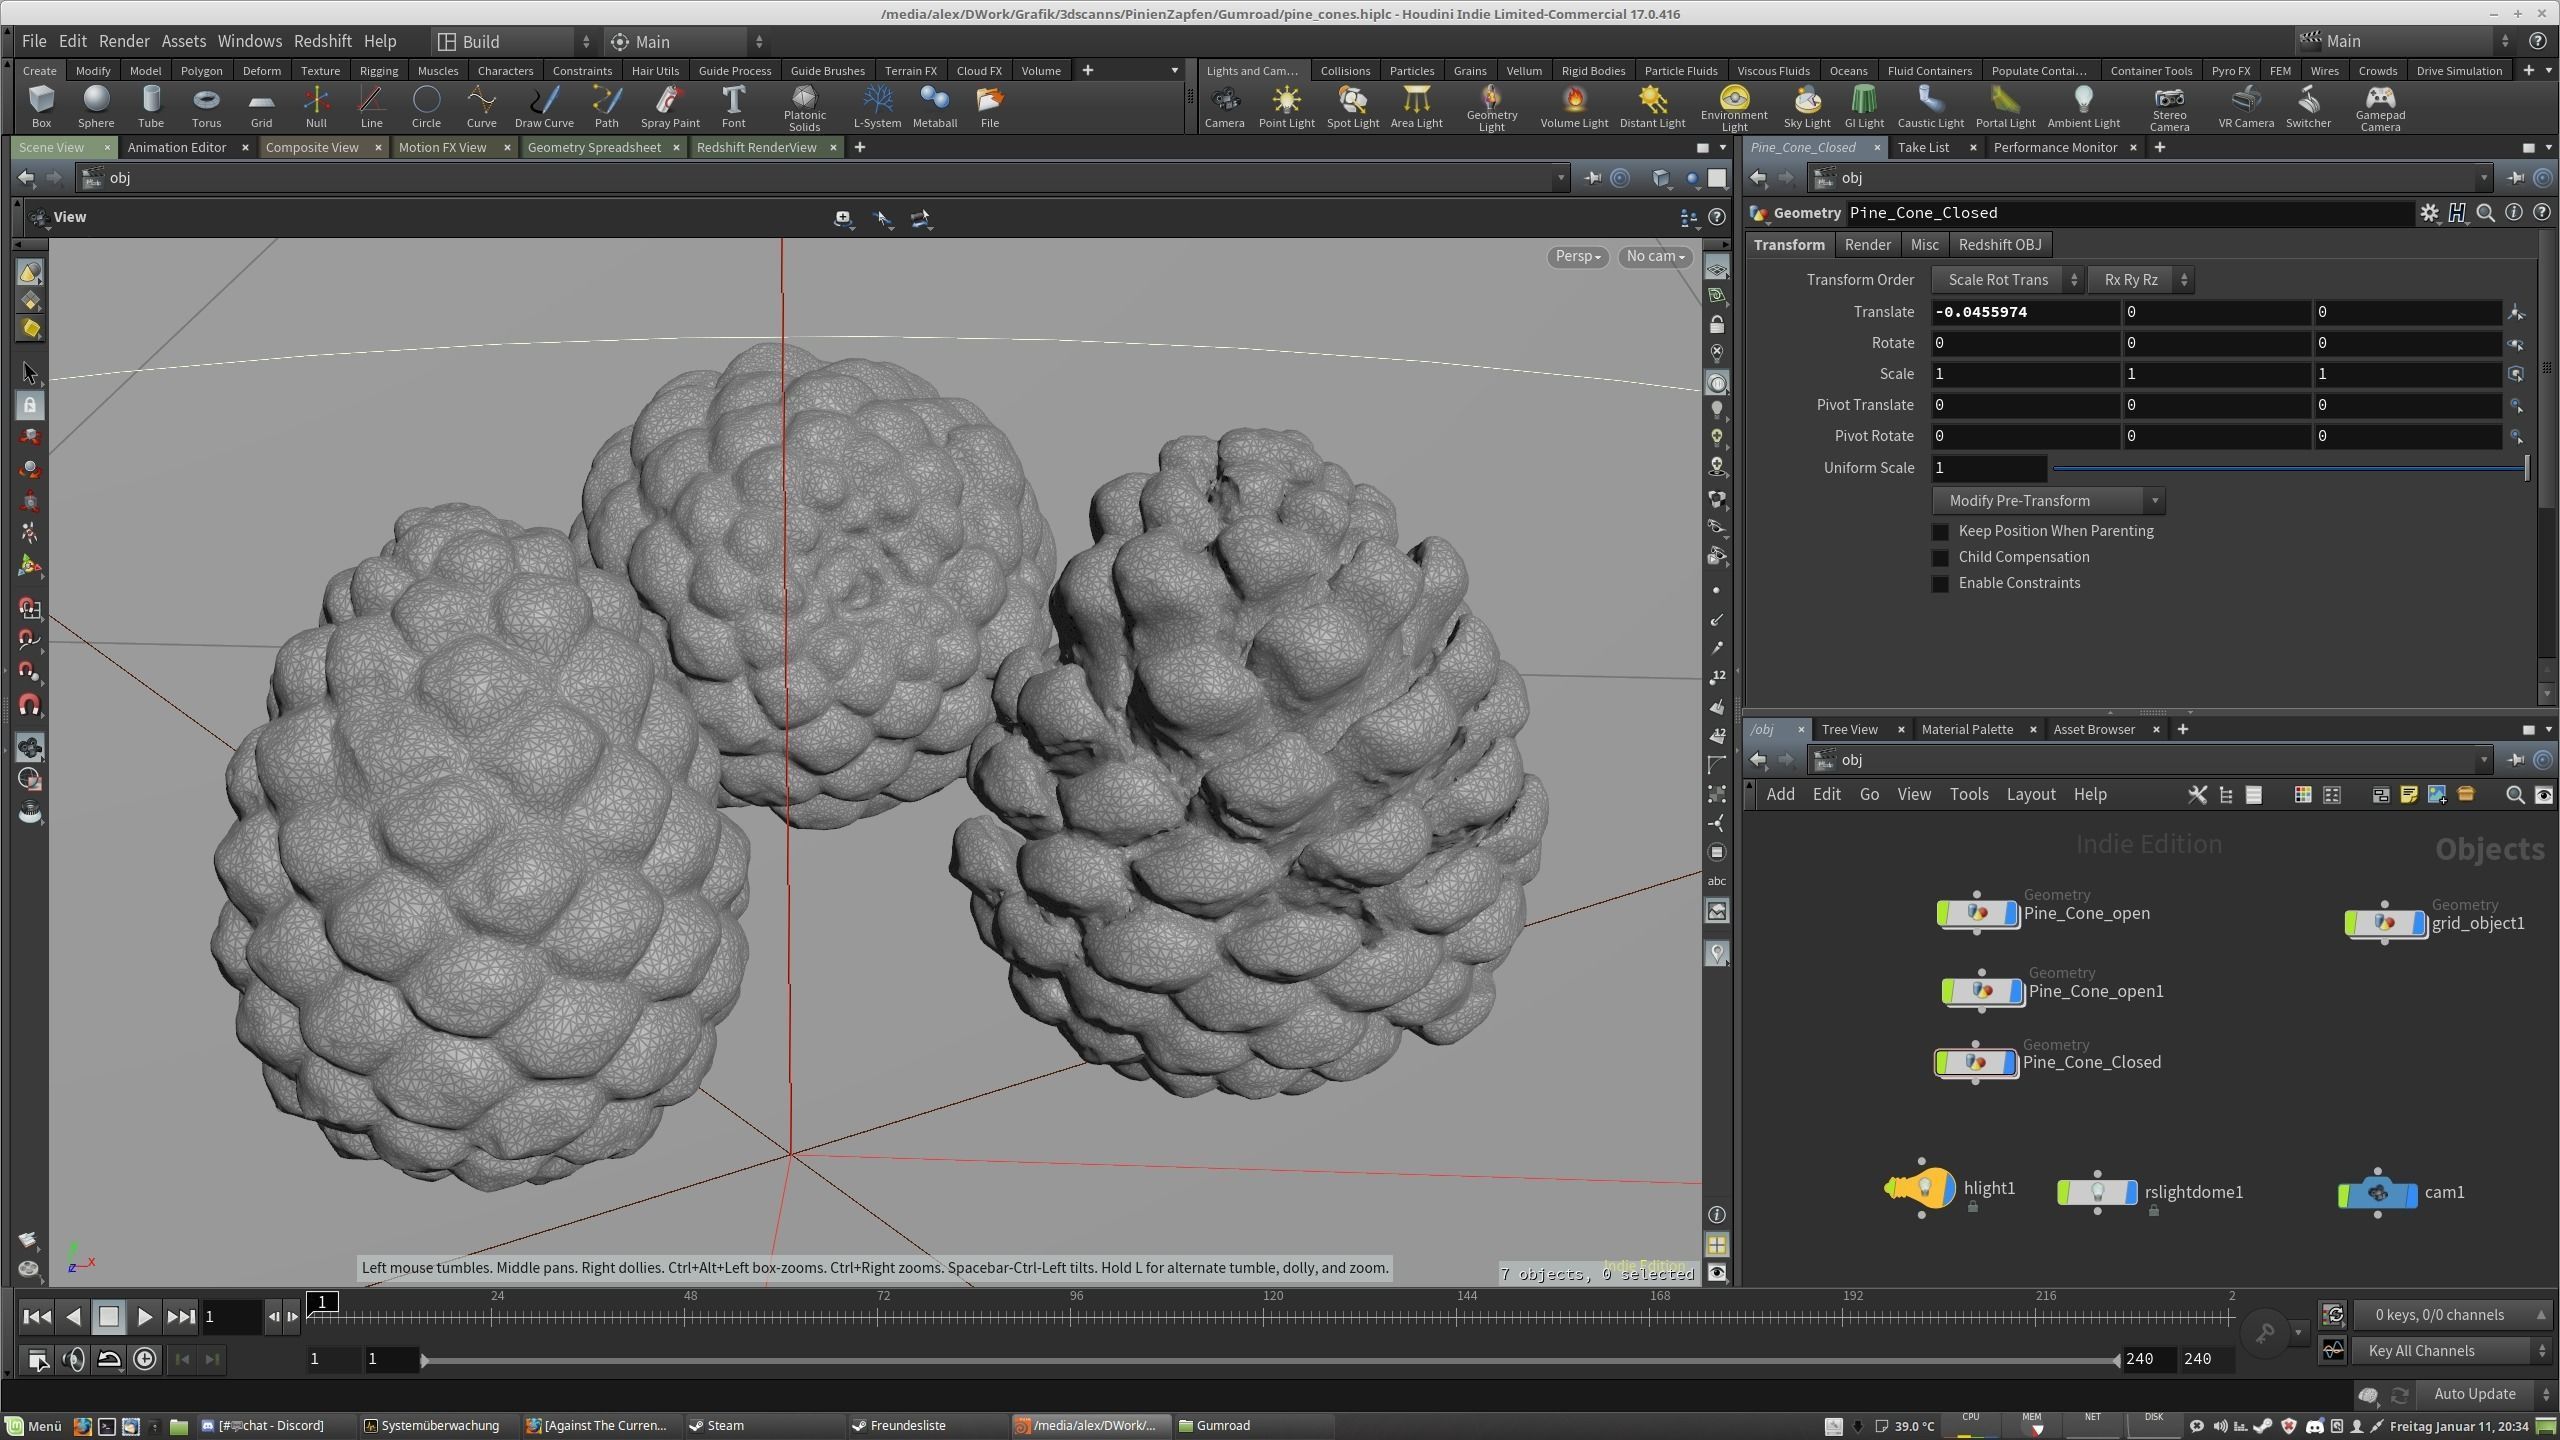Screen dimensions: 2560x1440
Task: Select the Draw Curve tool
Action: pyautogui.click(x=544, y=106)
